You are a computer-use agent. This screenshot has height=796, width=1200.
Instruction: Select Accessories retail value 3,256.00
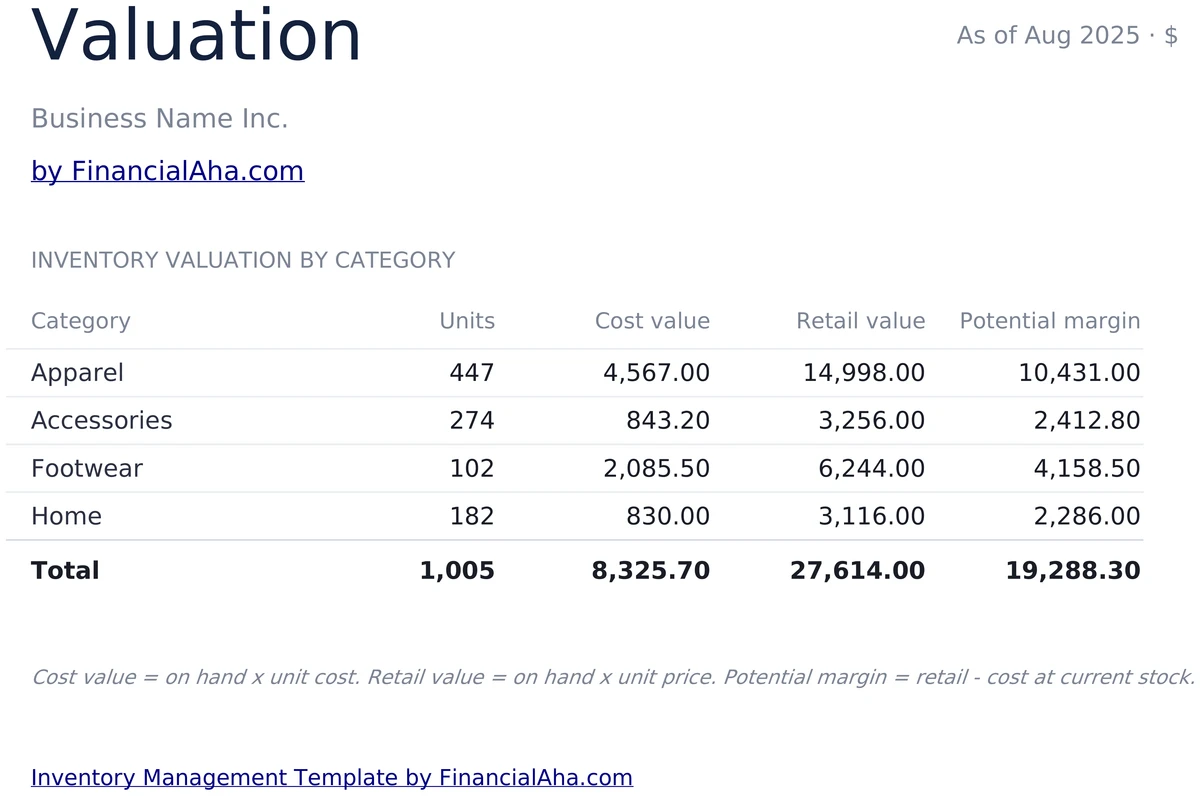(x=872, y=421)
